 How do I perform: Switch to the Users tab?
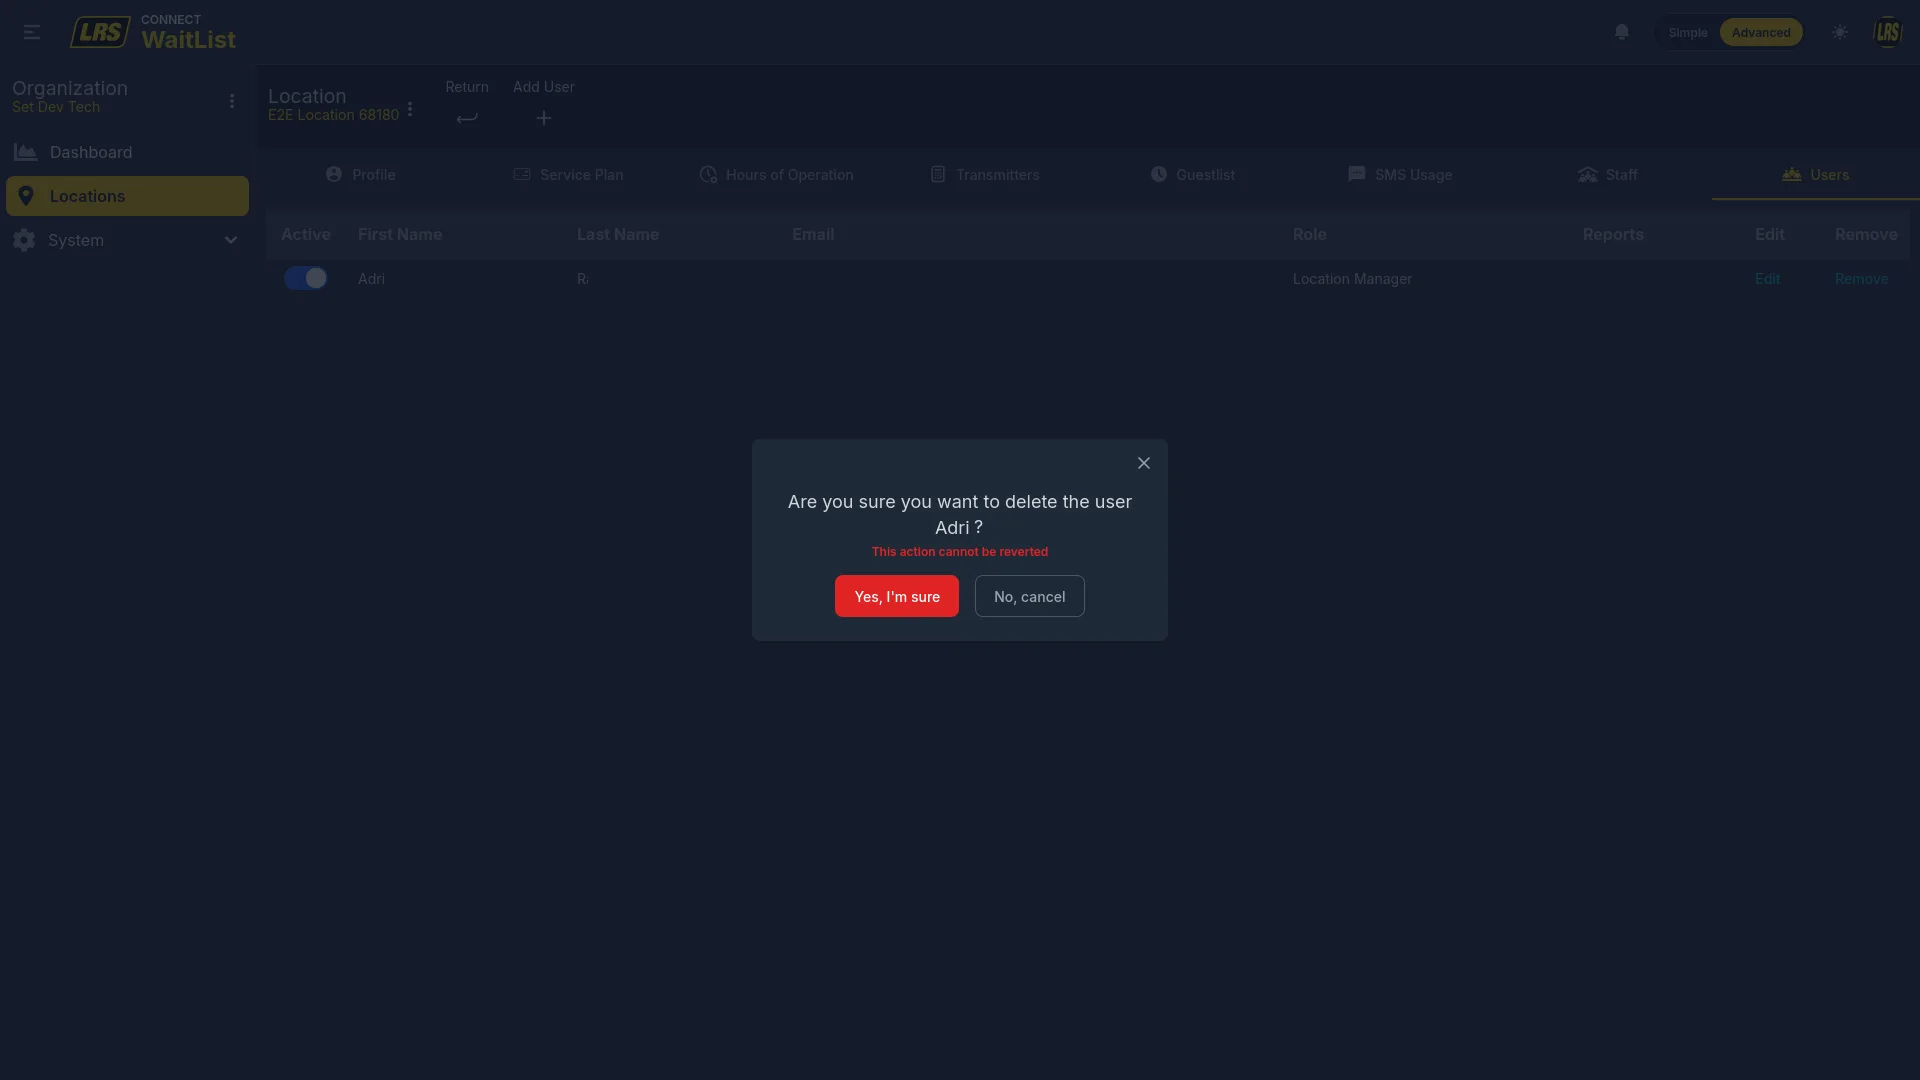click(1816, 175)
